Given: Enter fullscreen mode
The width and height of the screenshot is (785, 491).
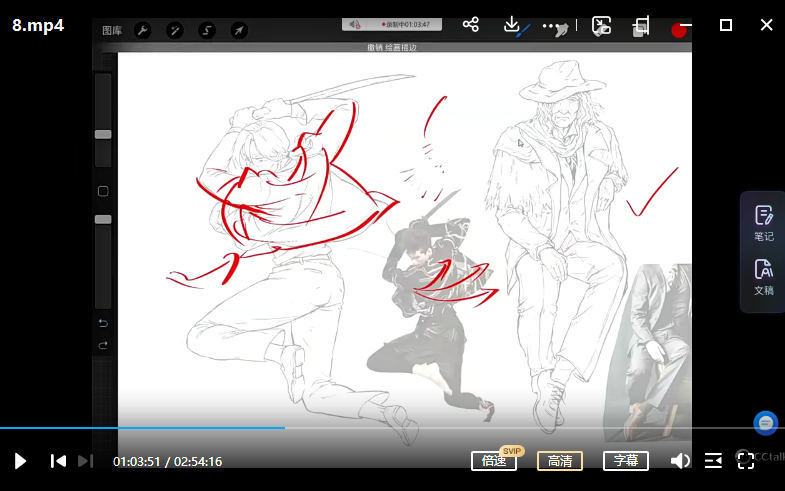Looking at the screenshot, I should click(745, 461).
